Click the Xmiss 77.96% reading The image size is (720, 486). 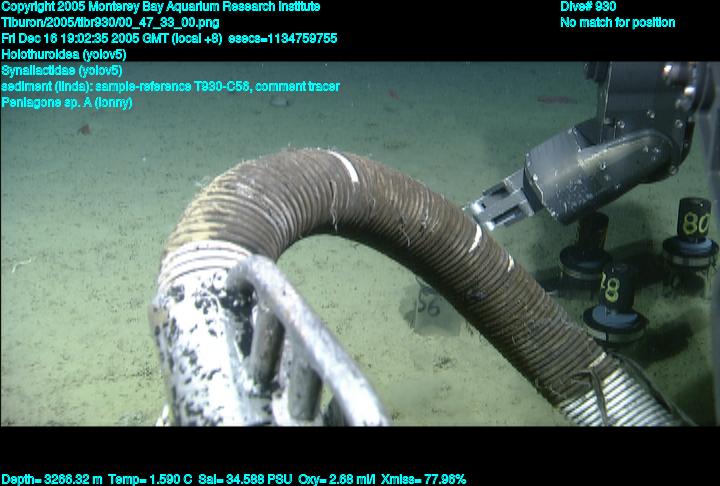424,479
